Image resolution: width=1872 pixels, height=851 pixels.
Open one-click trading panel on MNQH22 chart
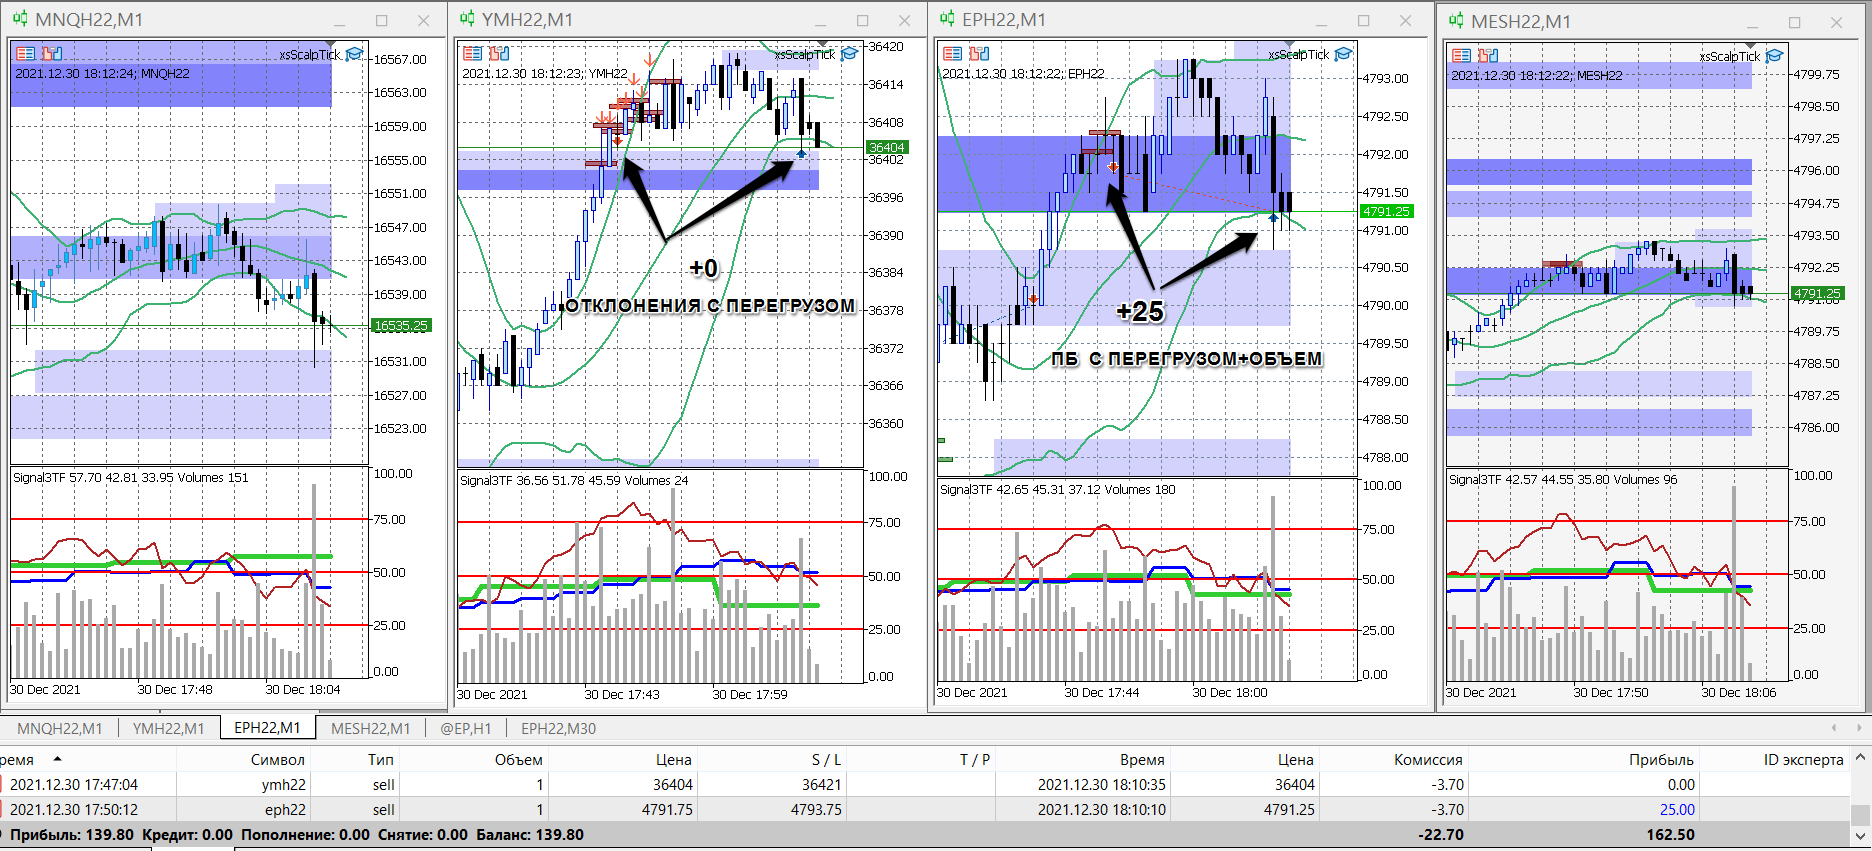point(26,54)
